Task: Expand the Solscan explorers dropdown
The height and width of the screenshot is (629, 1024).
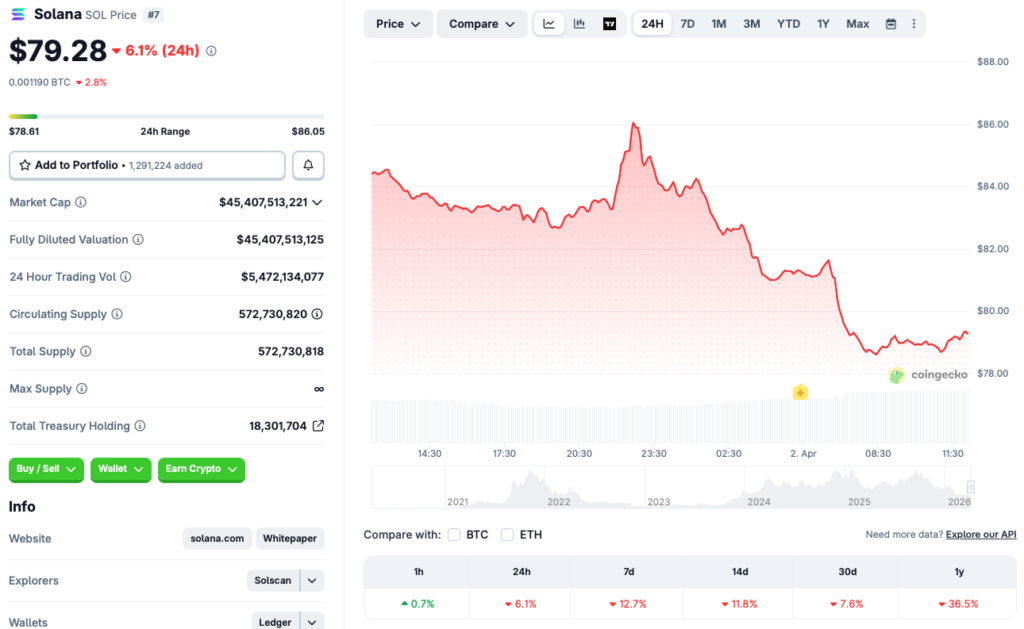Action: 310,580
